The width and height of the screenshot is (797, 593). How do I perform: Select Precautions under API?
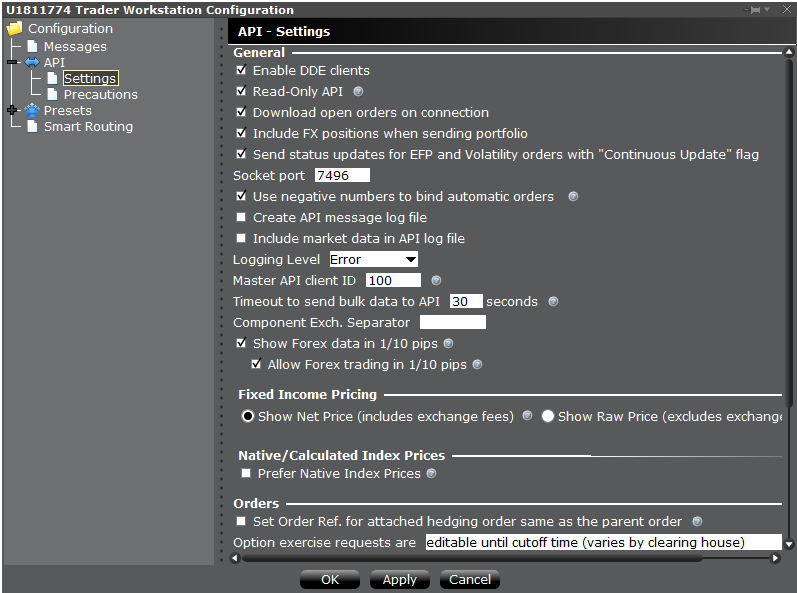[101, 95]
